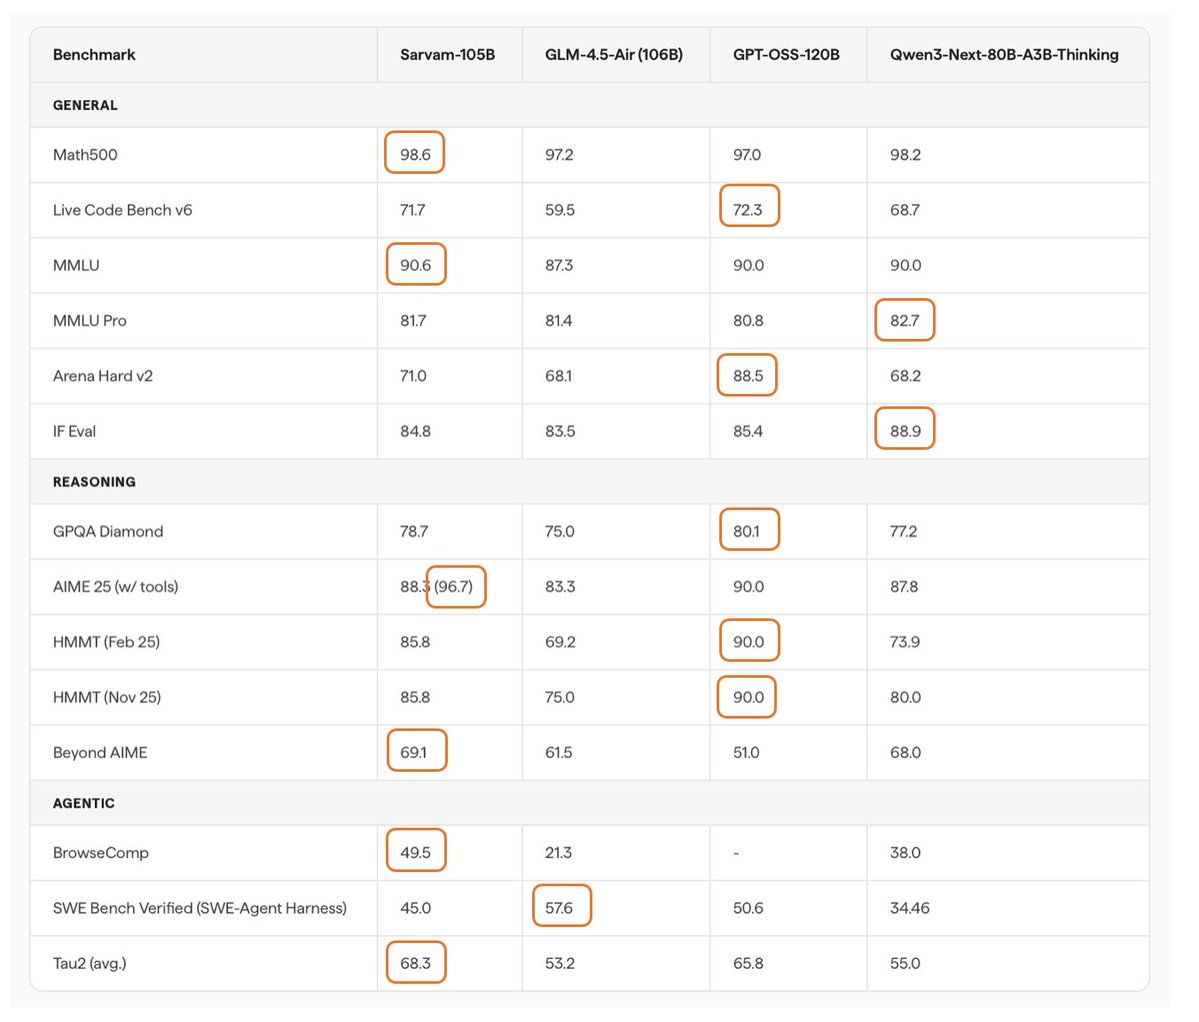Screen dimensions: 1199x1022
Task: Select the highlighted (96.7) AIME 25 score
Action: click(455, 586)
